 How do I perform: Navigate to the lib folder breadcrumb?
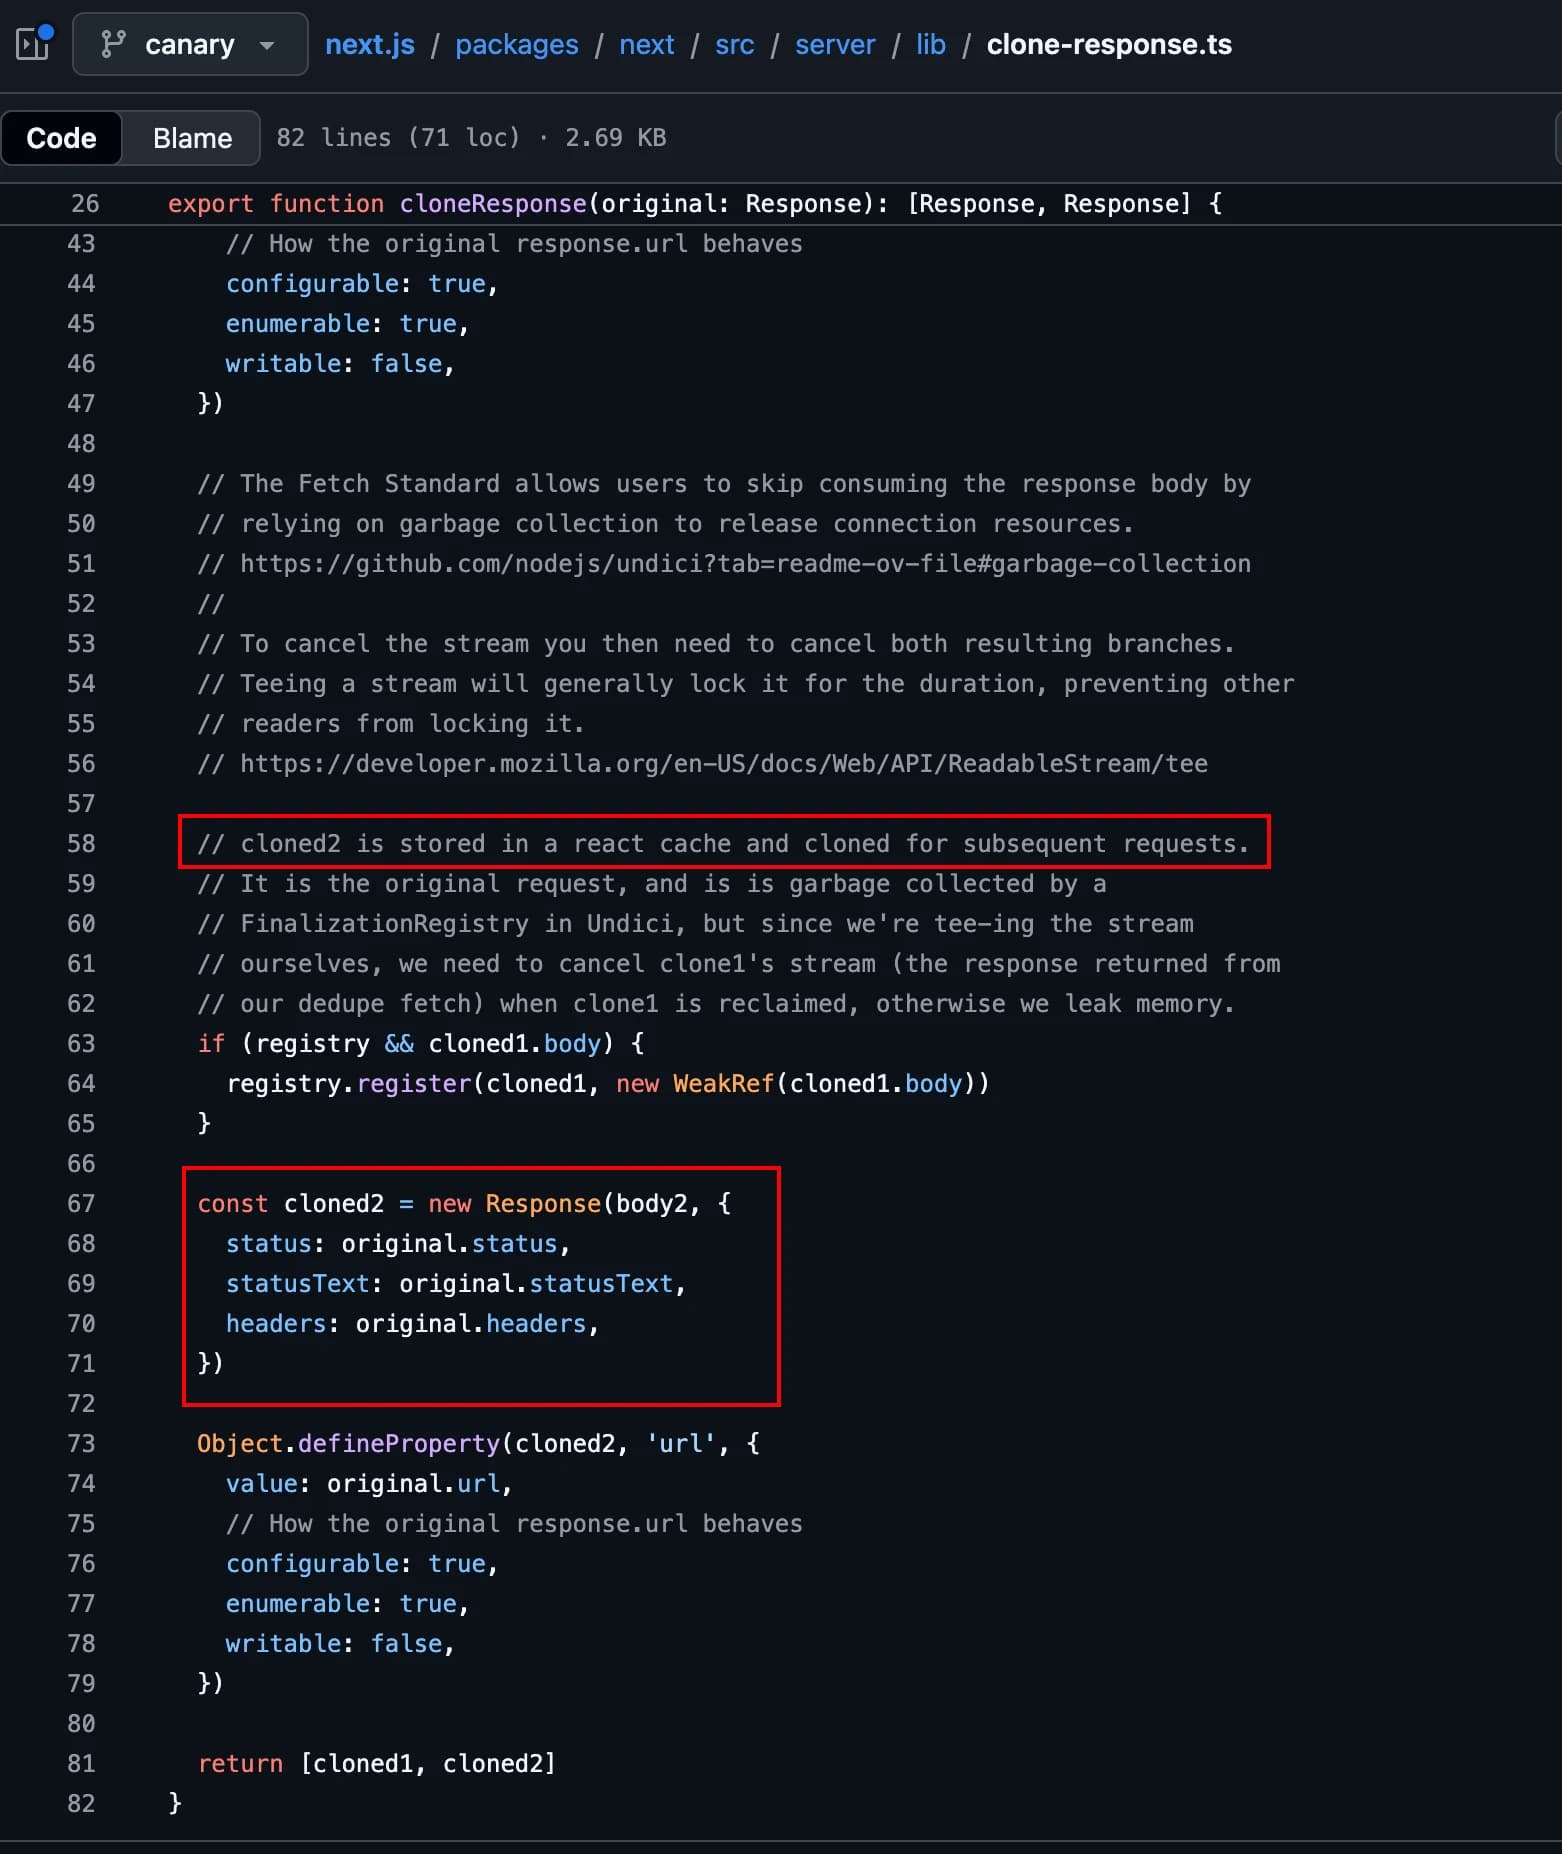pyautogui.click(x=930, y=44)
